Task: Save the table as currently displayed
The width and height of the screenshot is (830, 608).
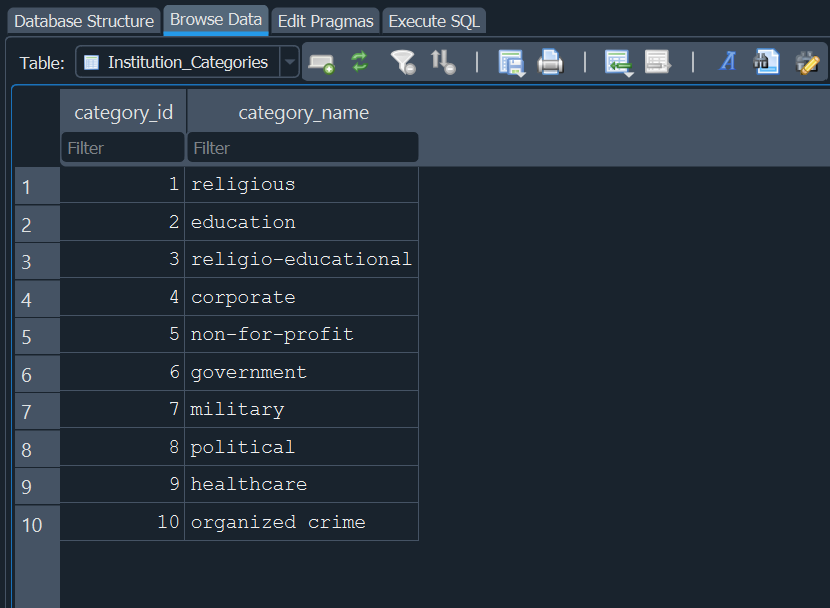Action: (x=511, y=63)
